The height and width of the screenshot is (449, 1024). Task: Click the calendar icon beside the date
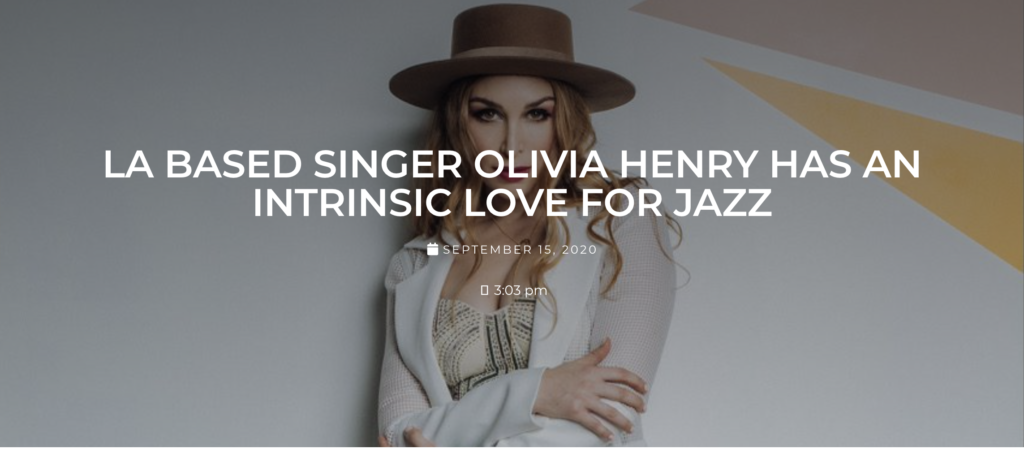tap(432, 249)
